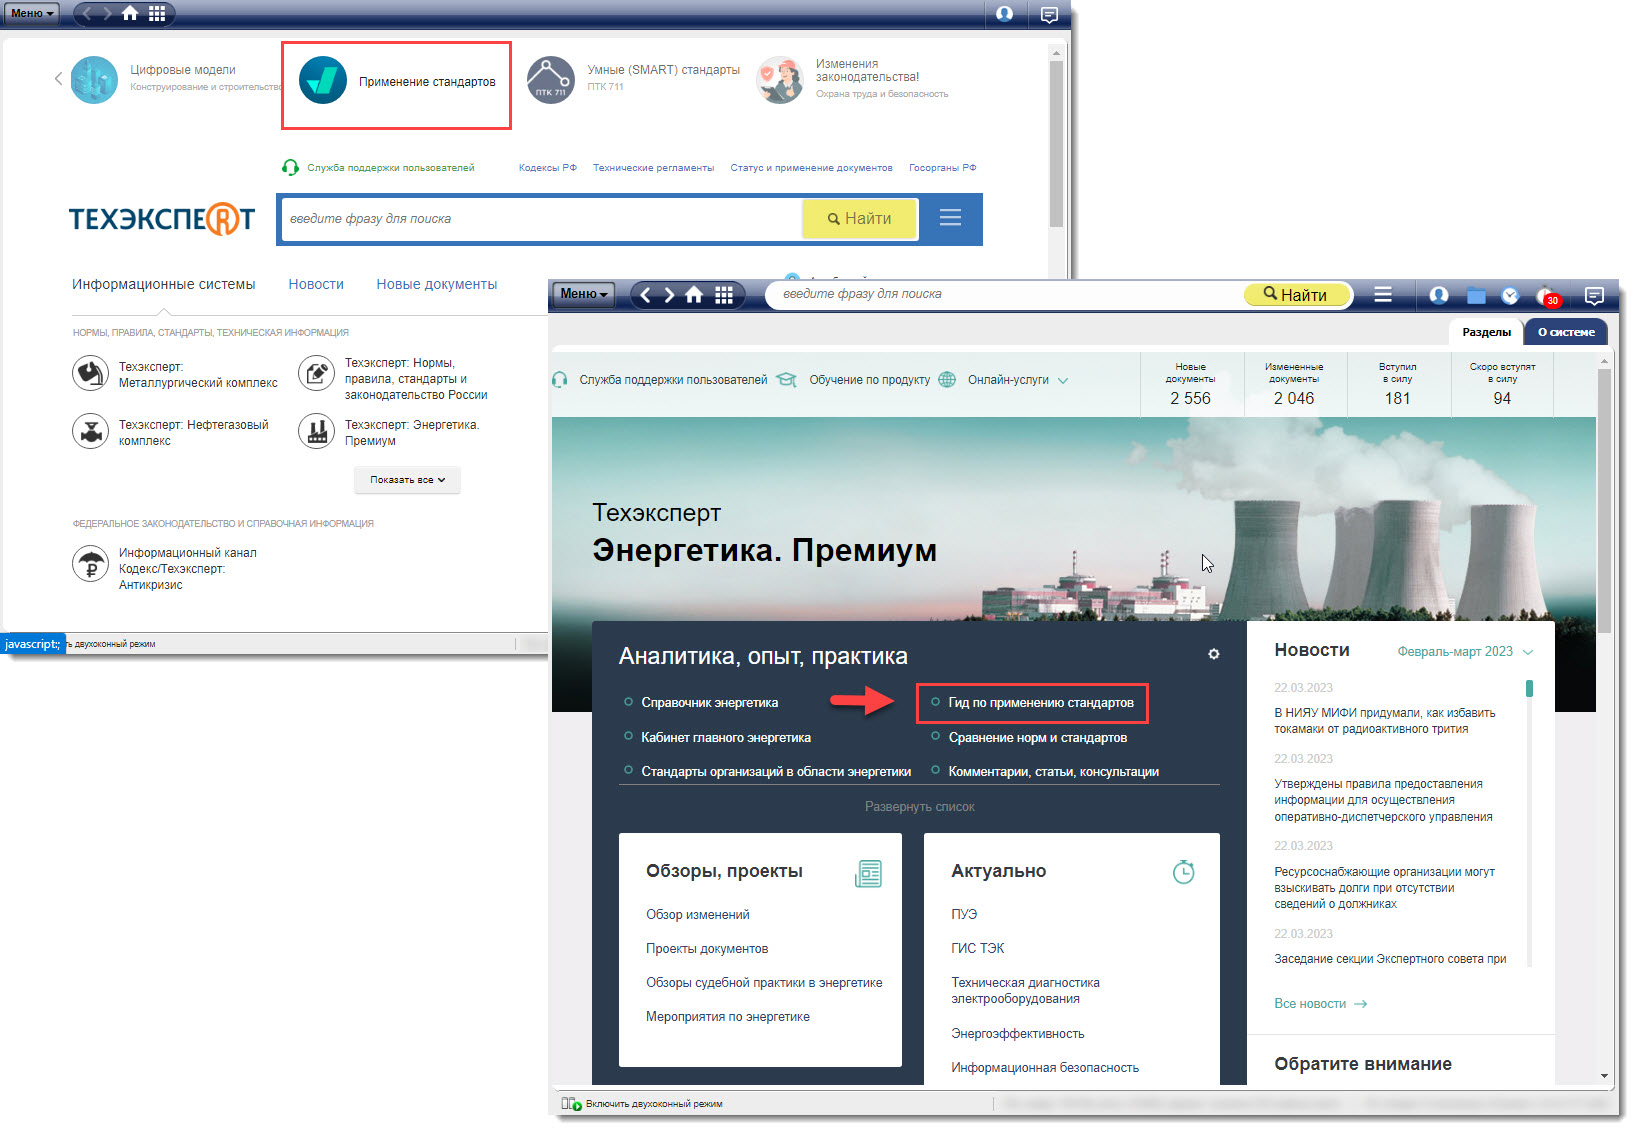Expand Развернуть список in analytics block
The image size is (1634, 1130).
tap(919, 807)
